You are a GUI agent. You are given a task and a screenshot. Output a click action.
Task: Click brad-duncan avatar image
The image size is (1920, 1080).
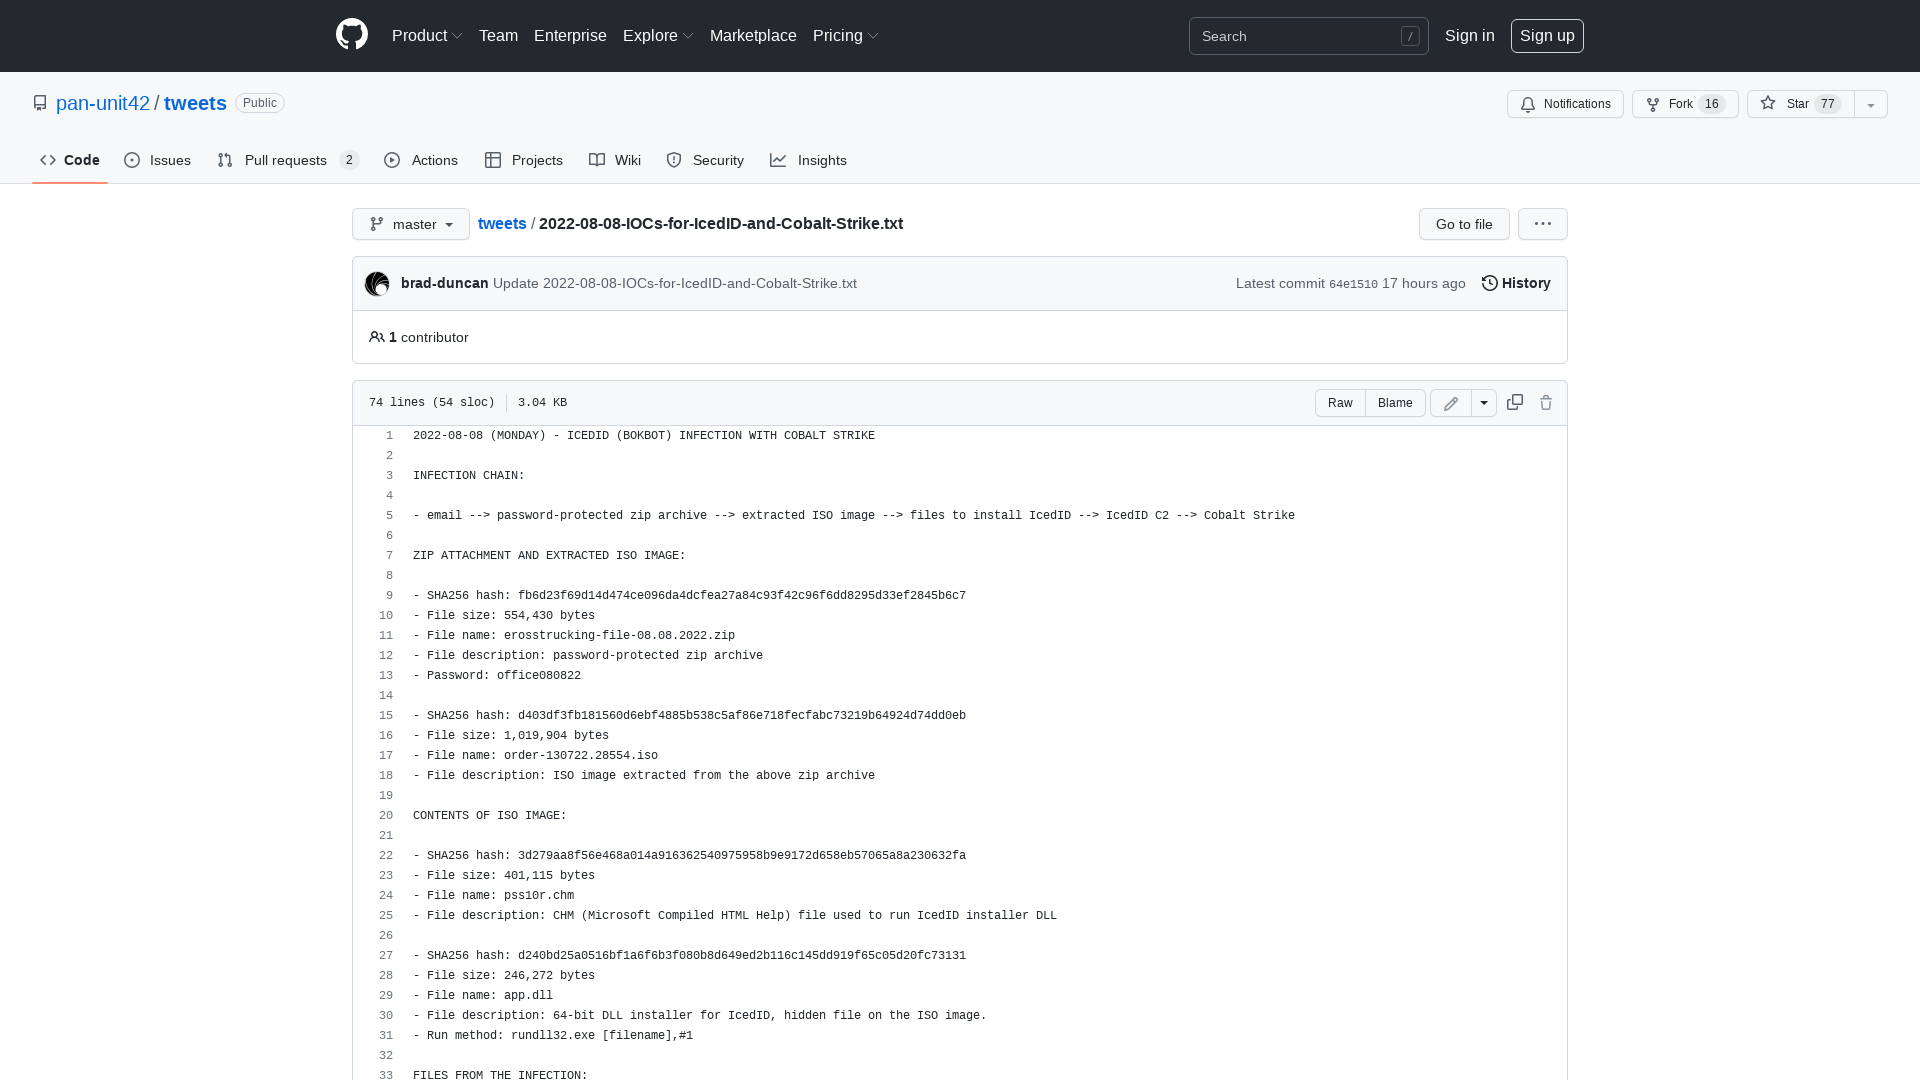pyautogui.click(x=377, y=284)
